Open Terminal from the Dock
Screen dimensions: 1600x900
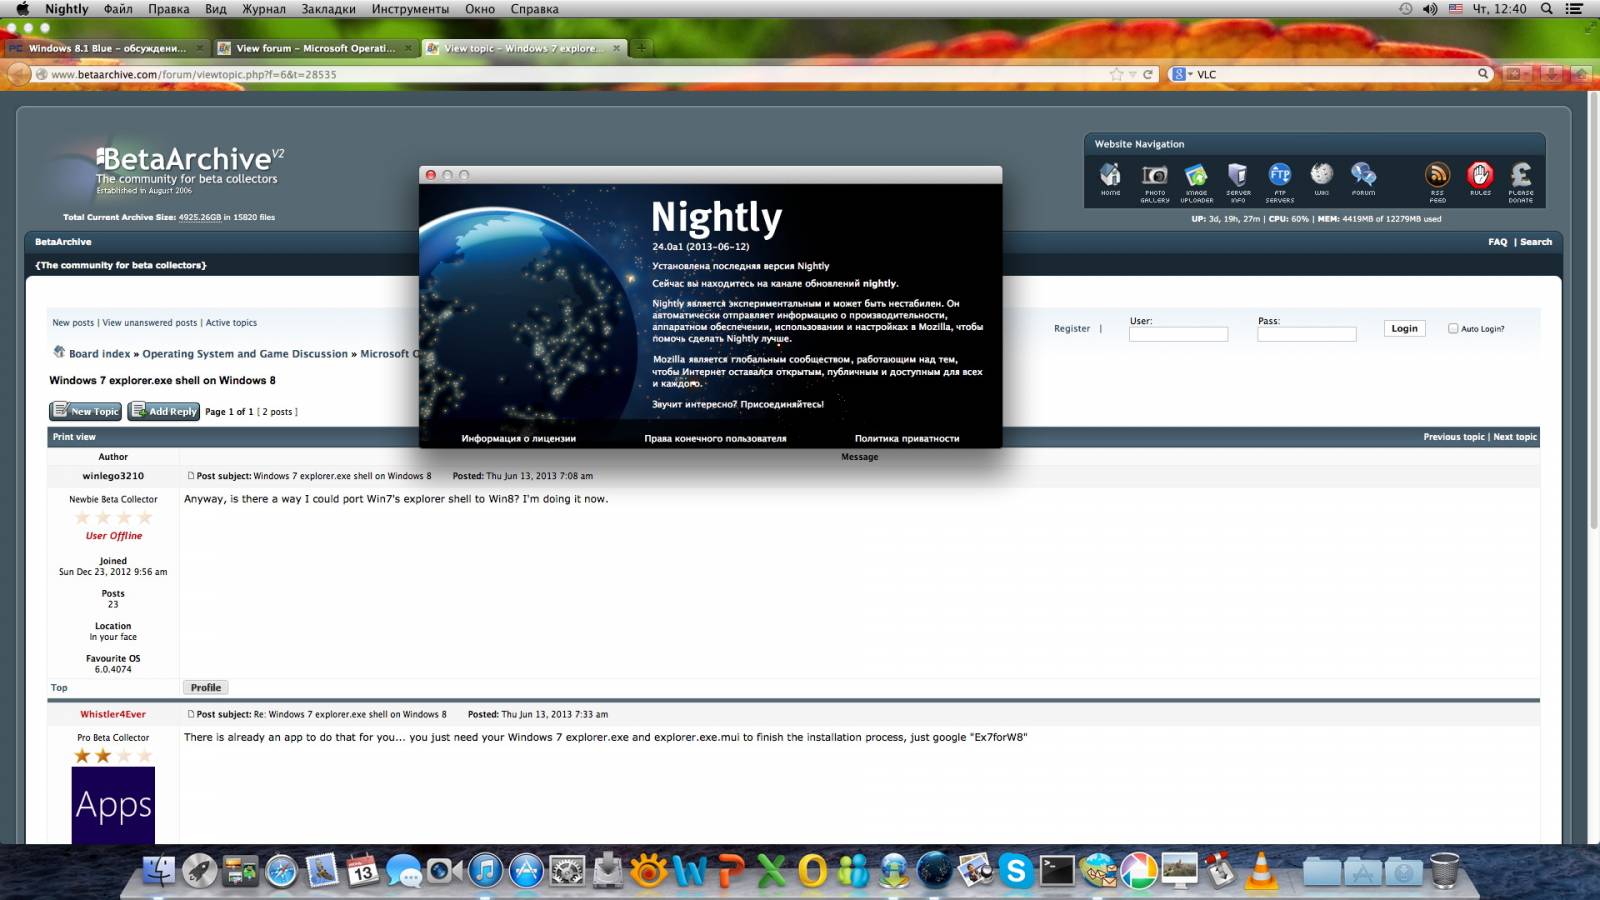click(x=1057, y=871)
